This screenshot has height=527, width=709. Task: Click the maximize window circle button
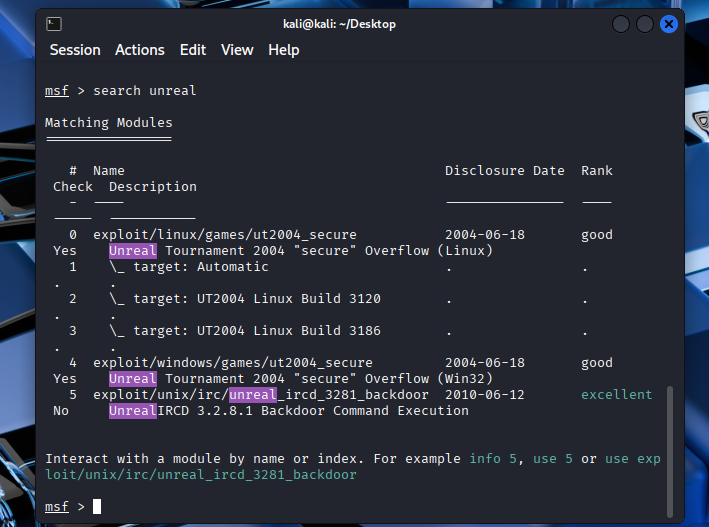pos(645,24)
